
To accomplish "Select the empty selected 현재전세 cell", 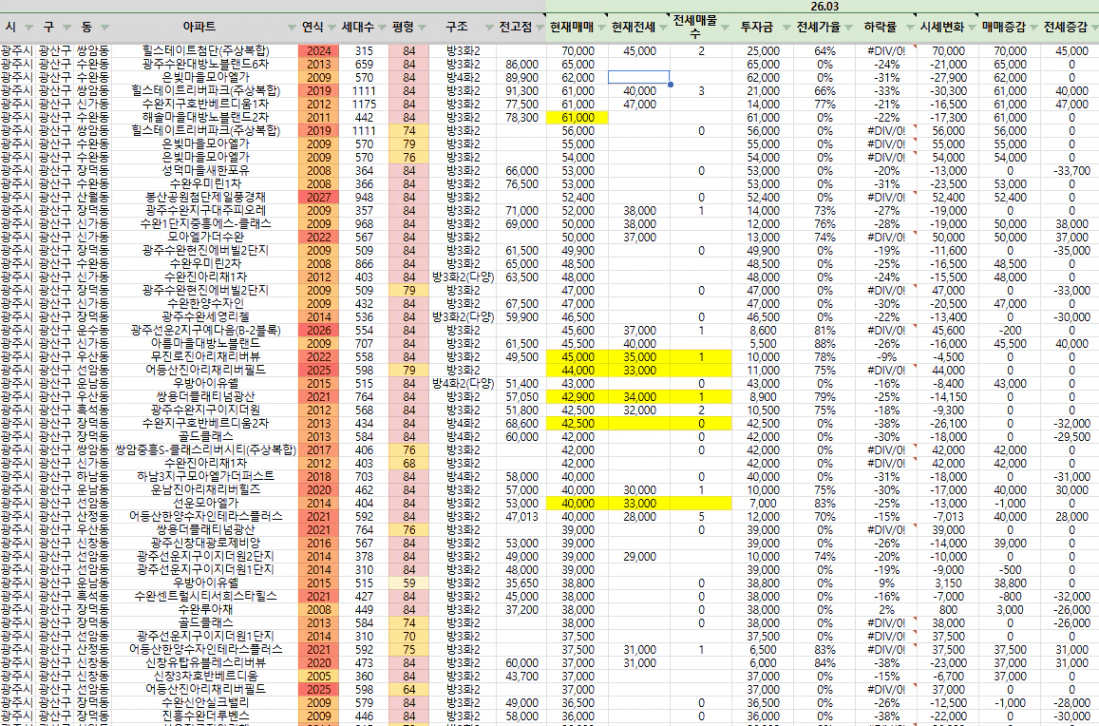I will pyautogui.click(x=638, y=77).
